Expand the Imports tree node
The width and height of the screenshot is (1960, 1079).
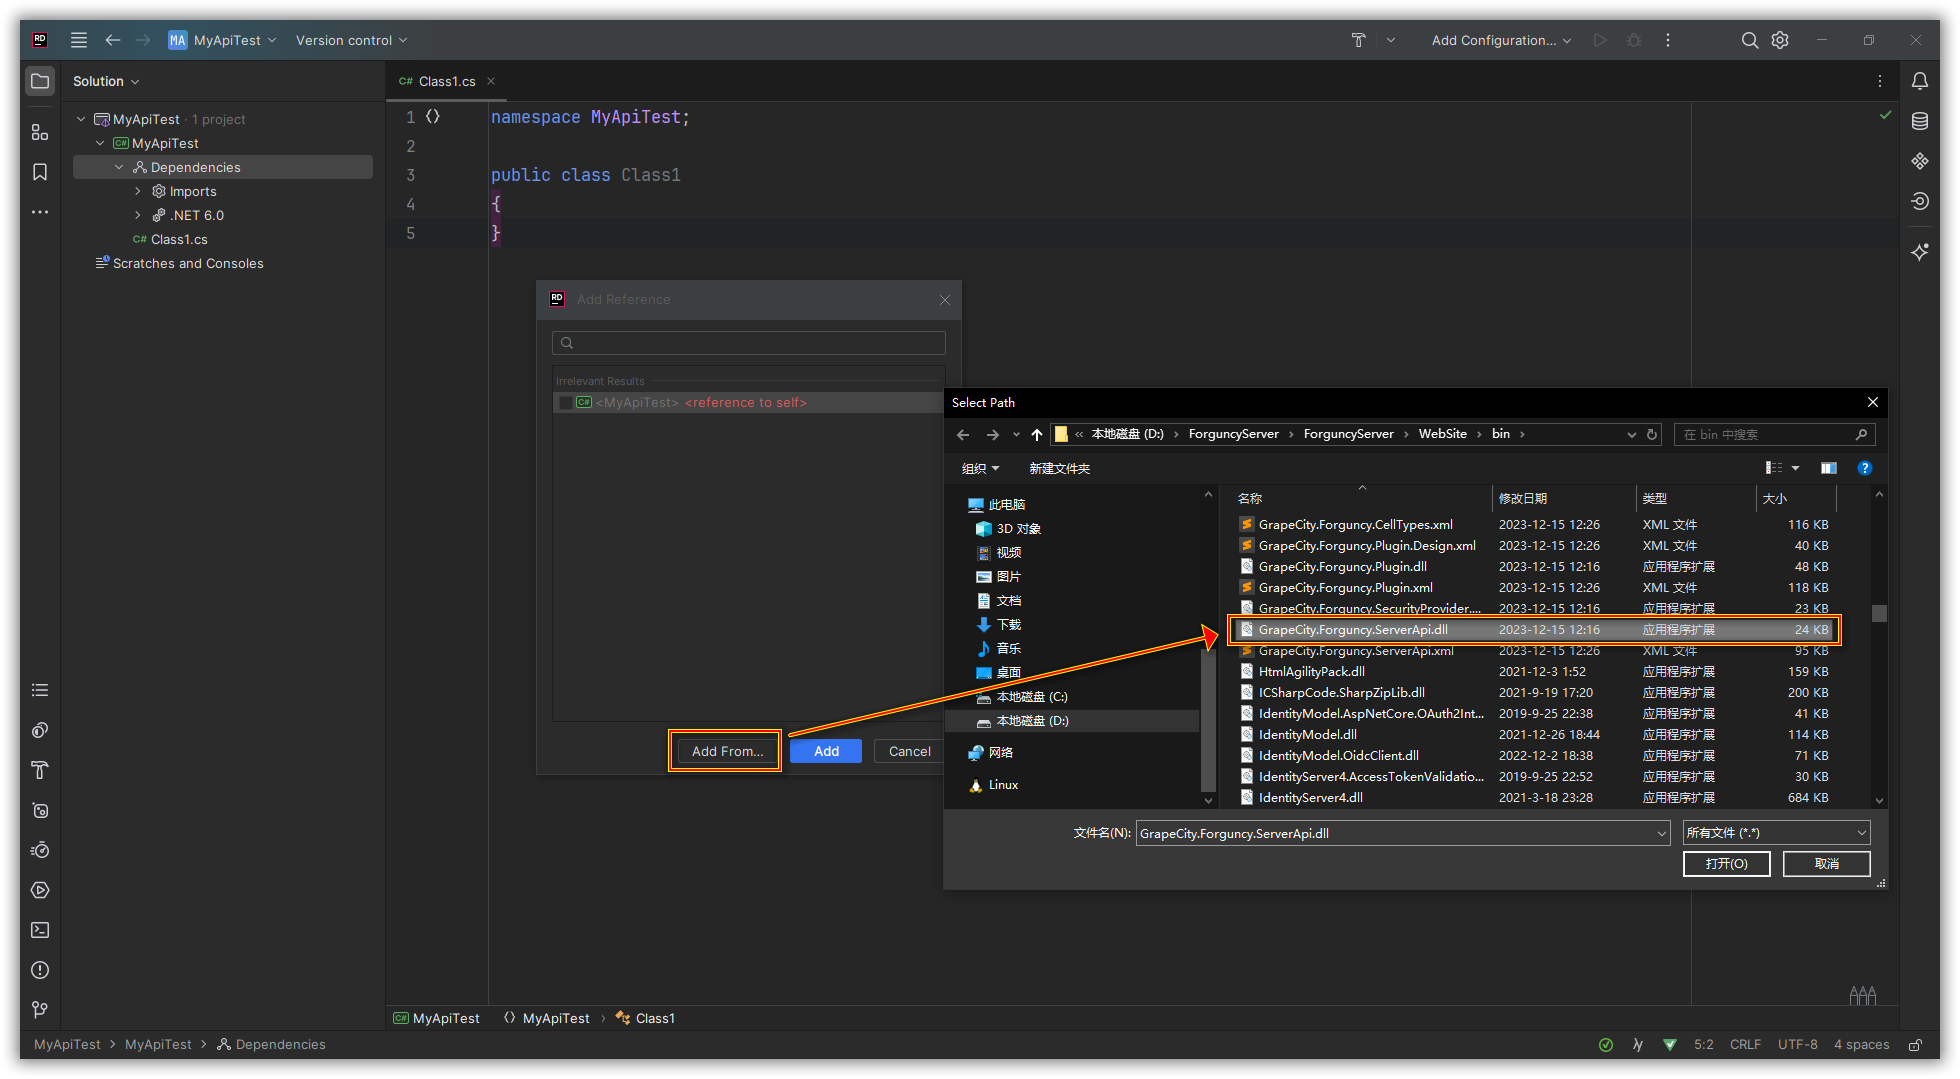click(x=138, y=191)
